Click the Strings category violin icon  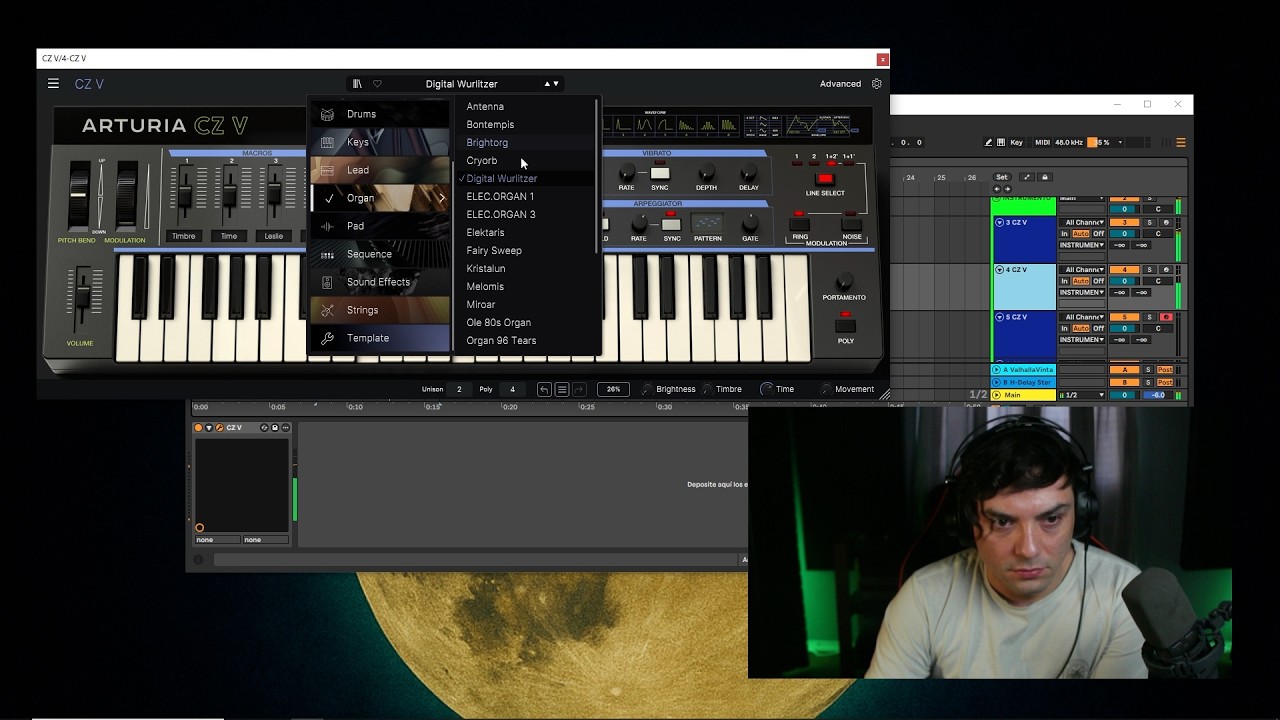(327, 310)
